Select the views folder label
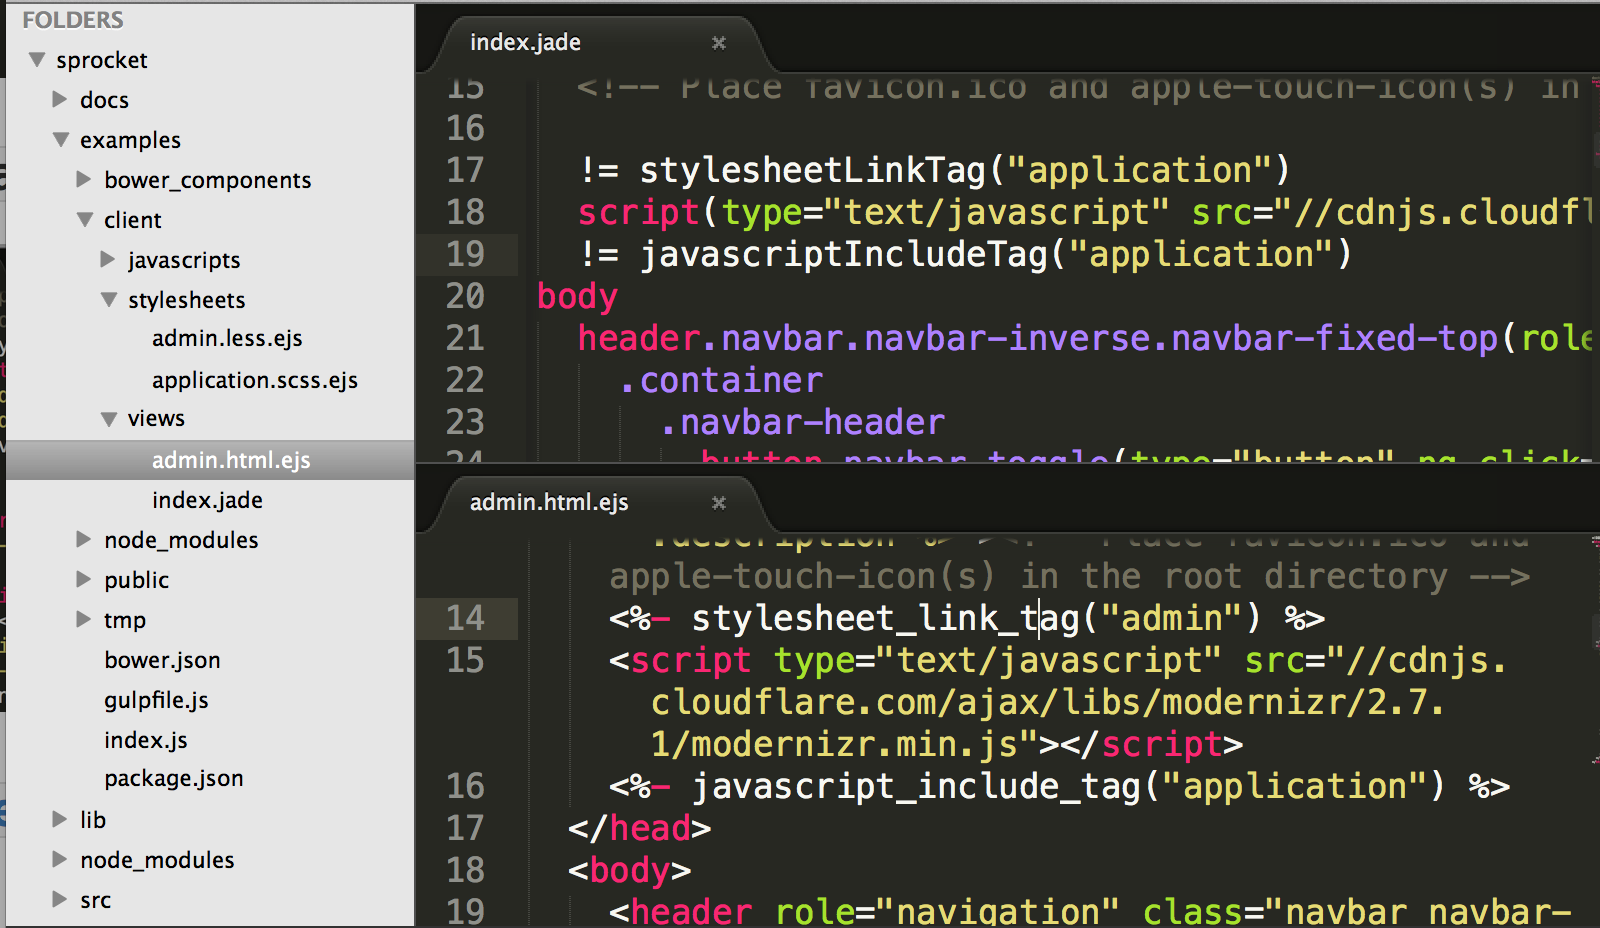 [x=156, y=419]
